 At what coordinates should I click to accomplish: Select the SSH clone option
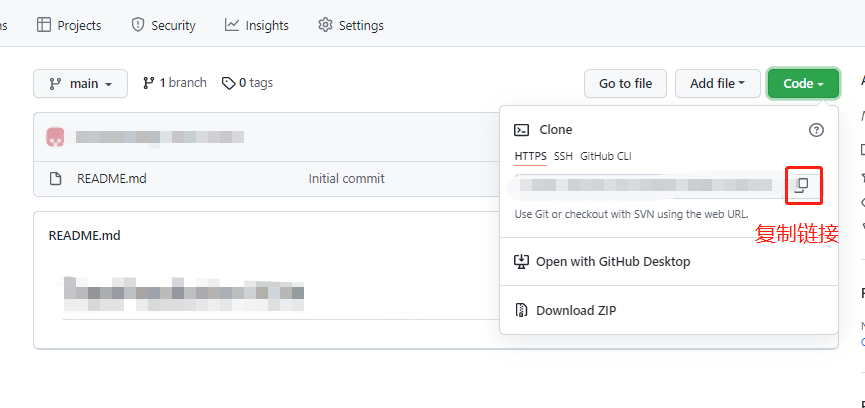pos(564,156)
